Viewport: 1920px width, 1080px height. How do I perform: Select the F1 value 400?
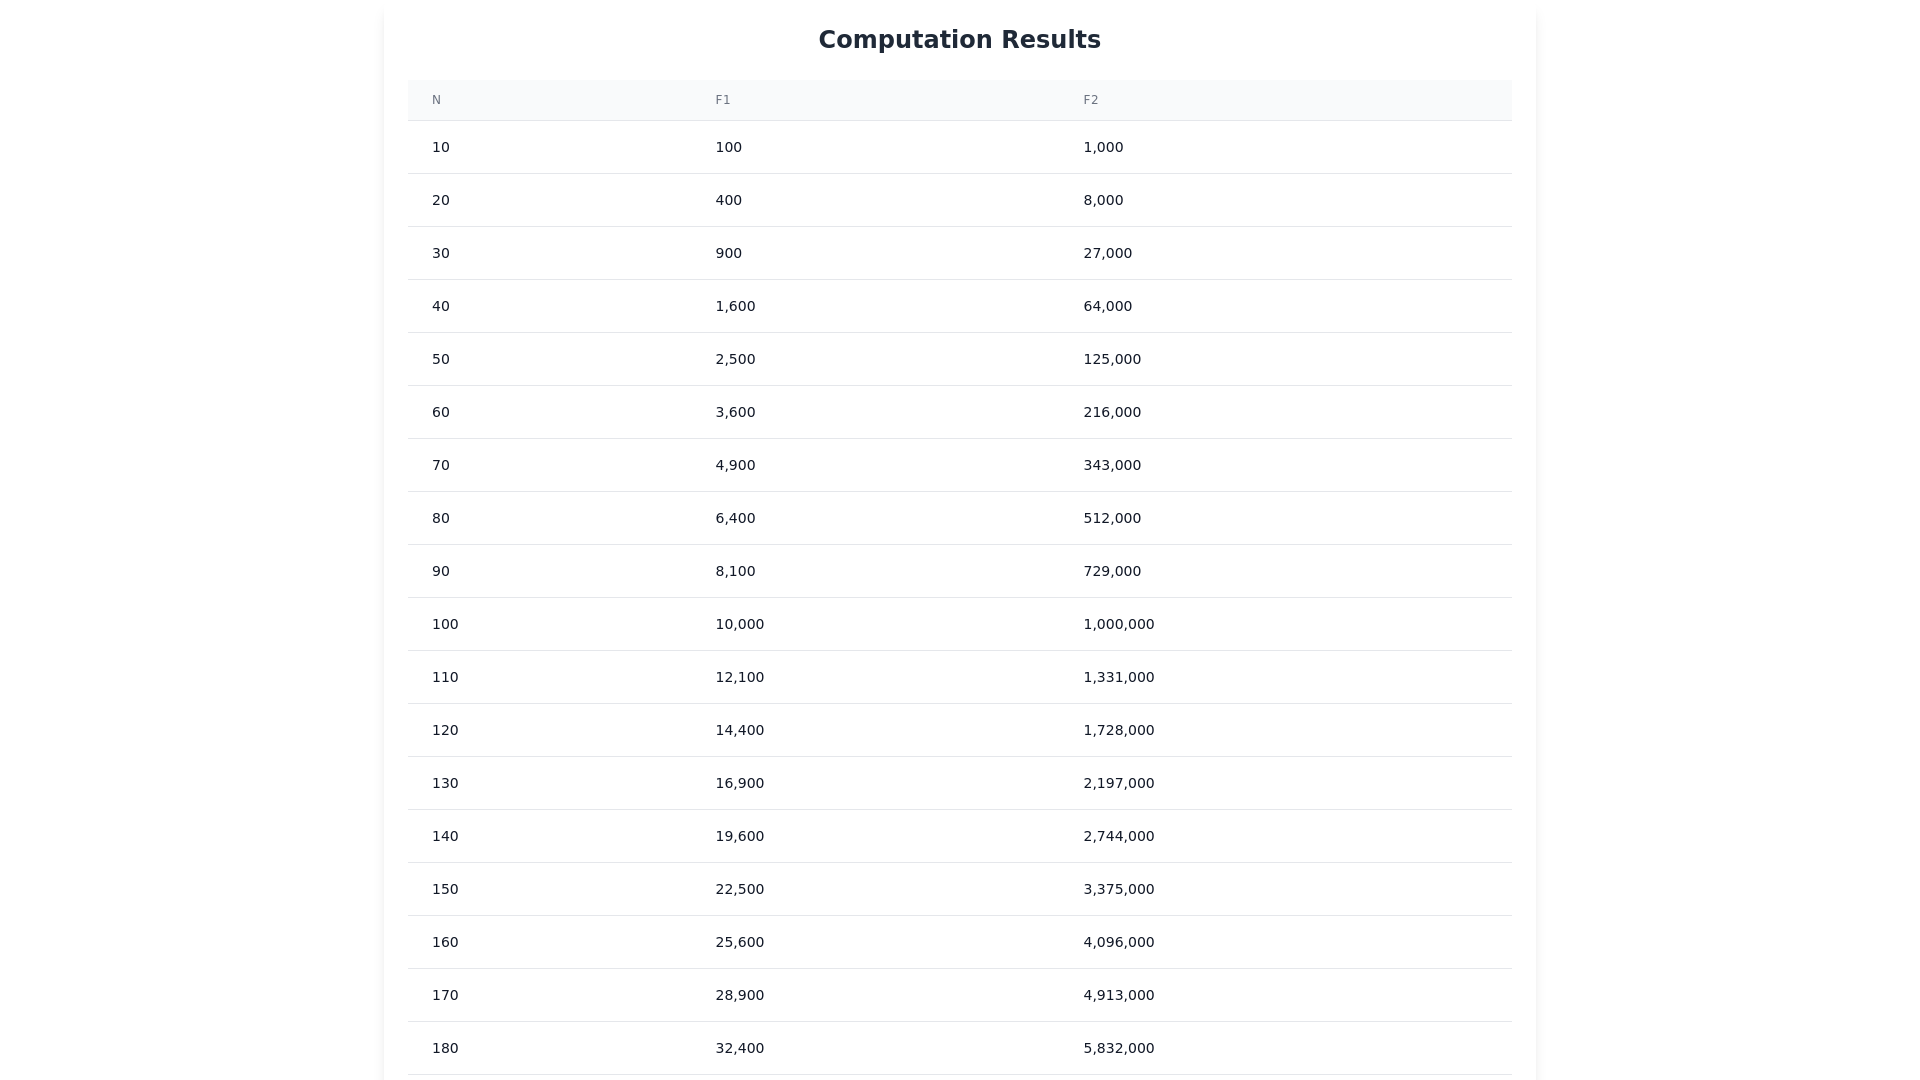729,200
